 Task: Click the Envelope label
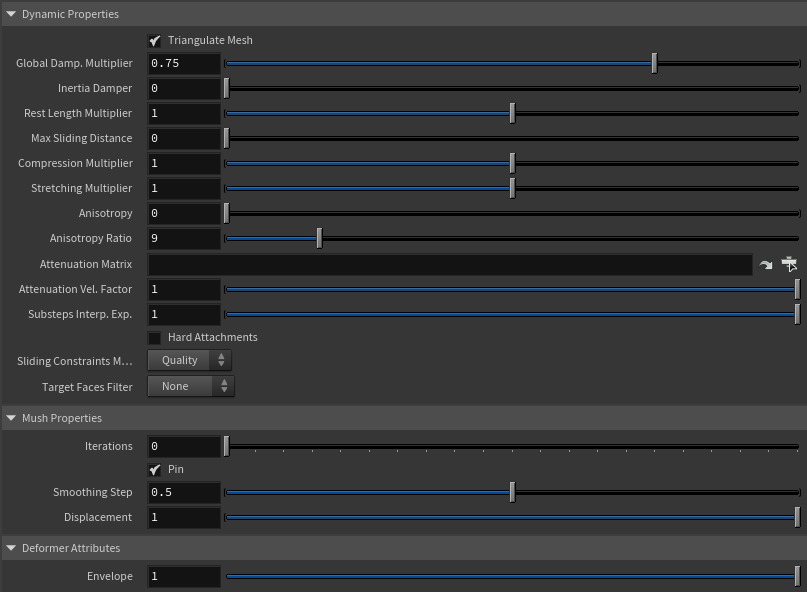[110, 576]
